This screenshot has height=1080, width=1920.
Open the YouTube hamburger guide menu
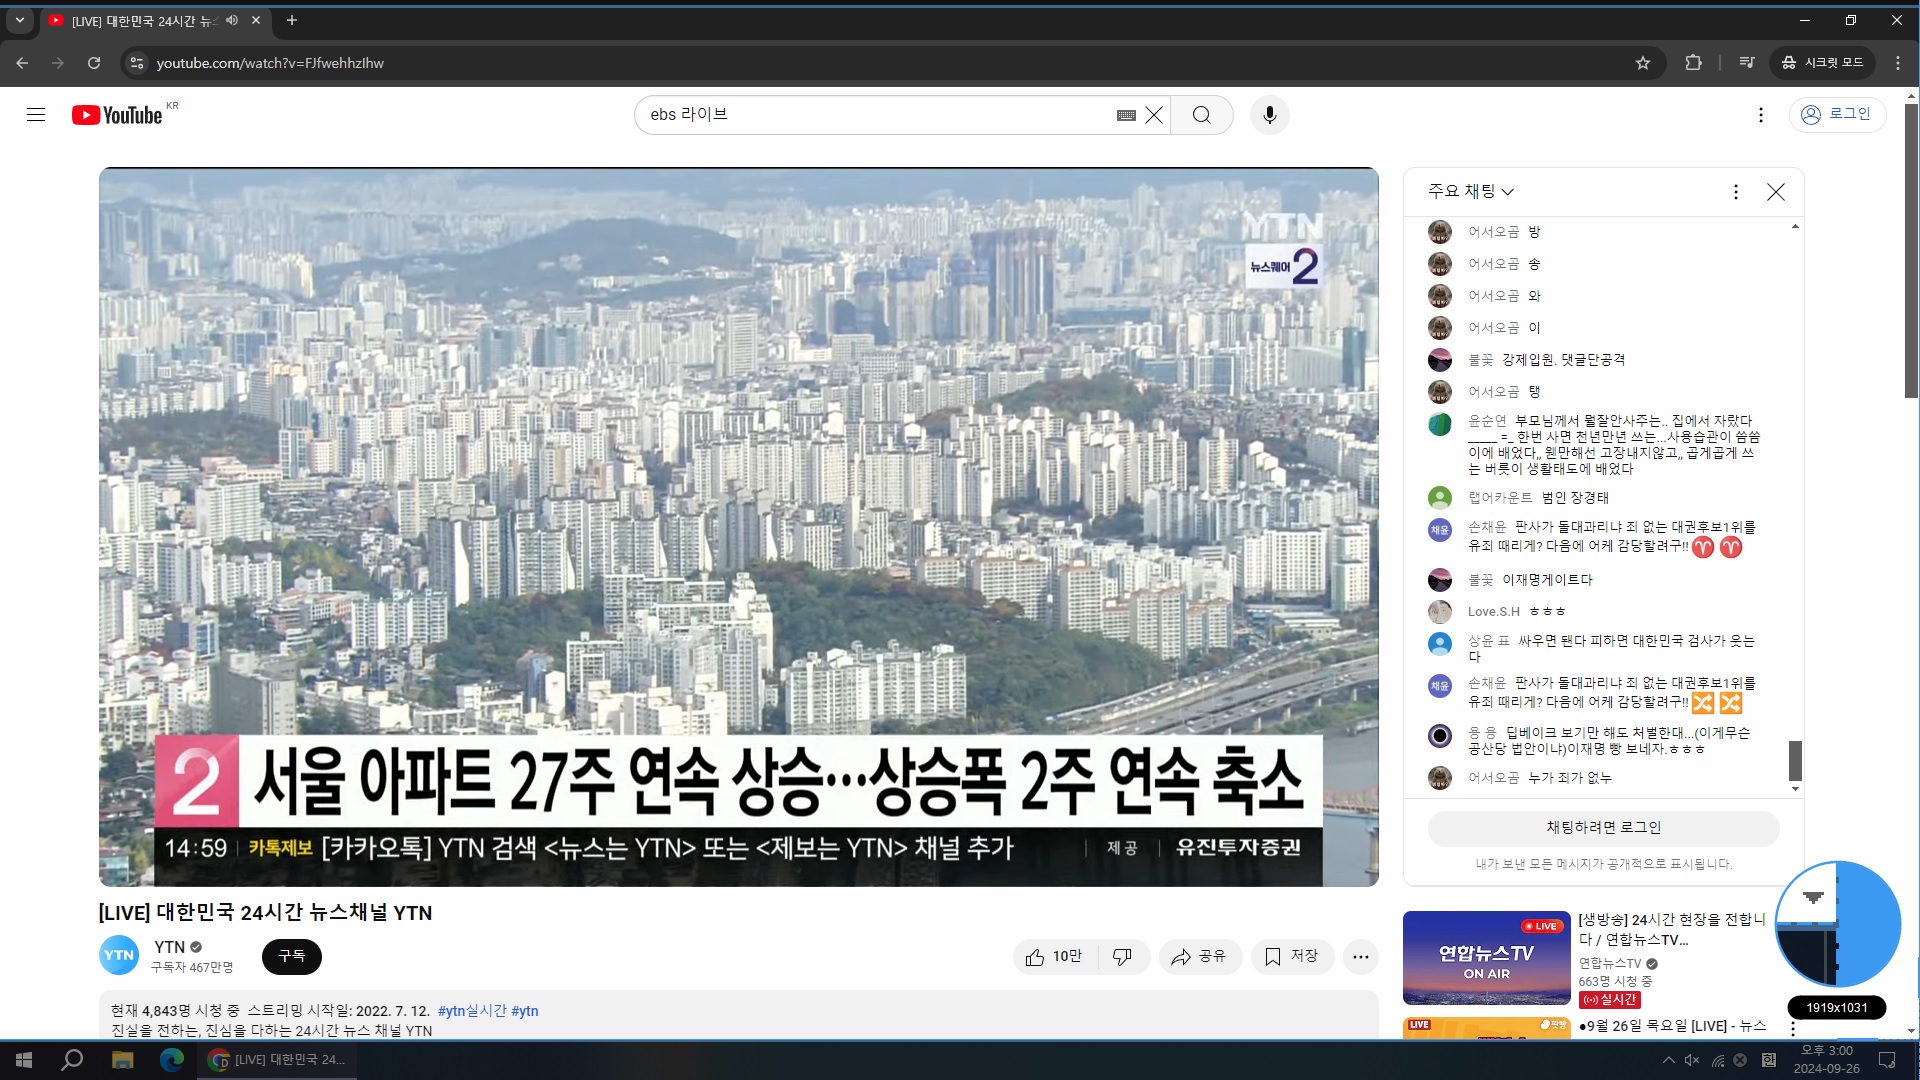[x=36, y=115]
